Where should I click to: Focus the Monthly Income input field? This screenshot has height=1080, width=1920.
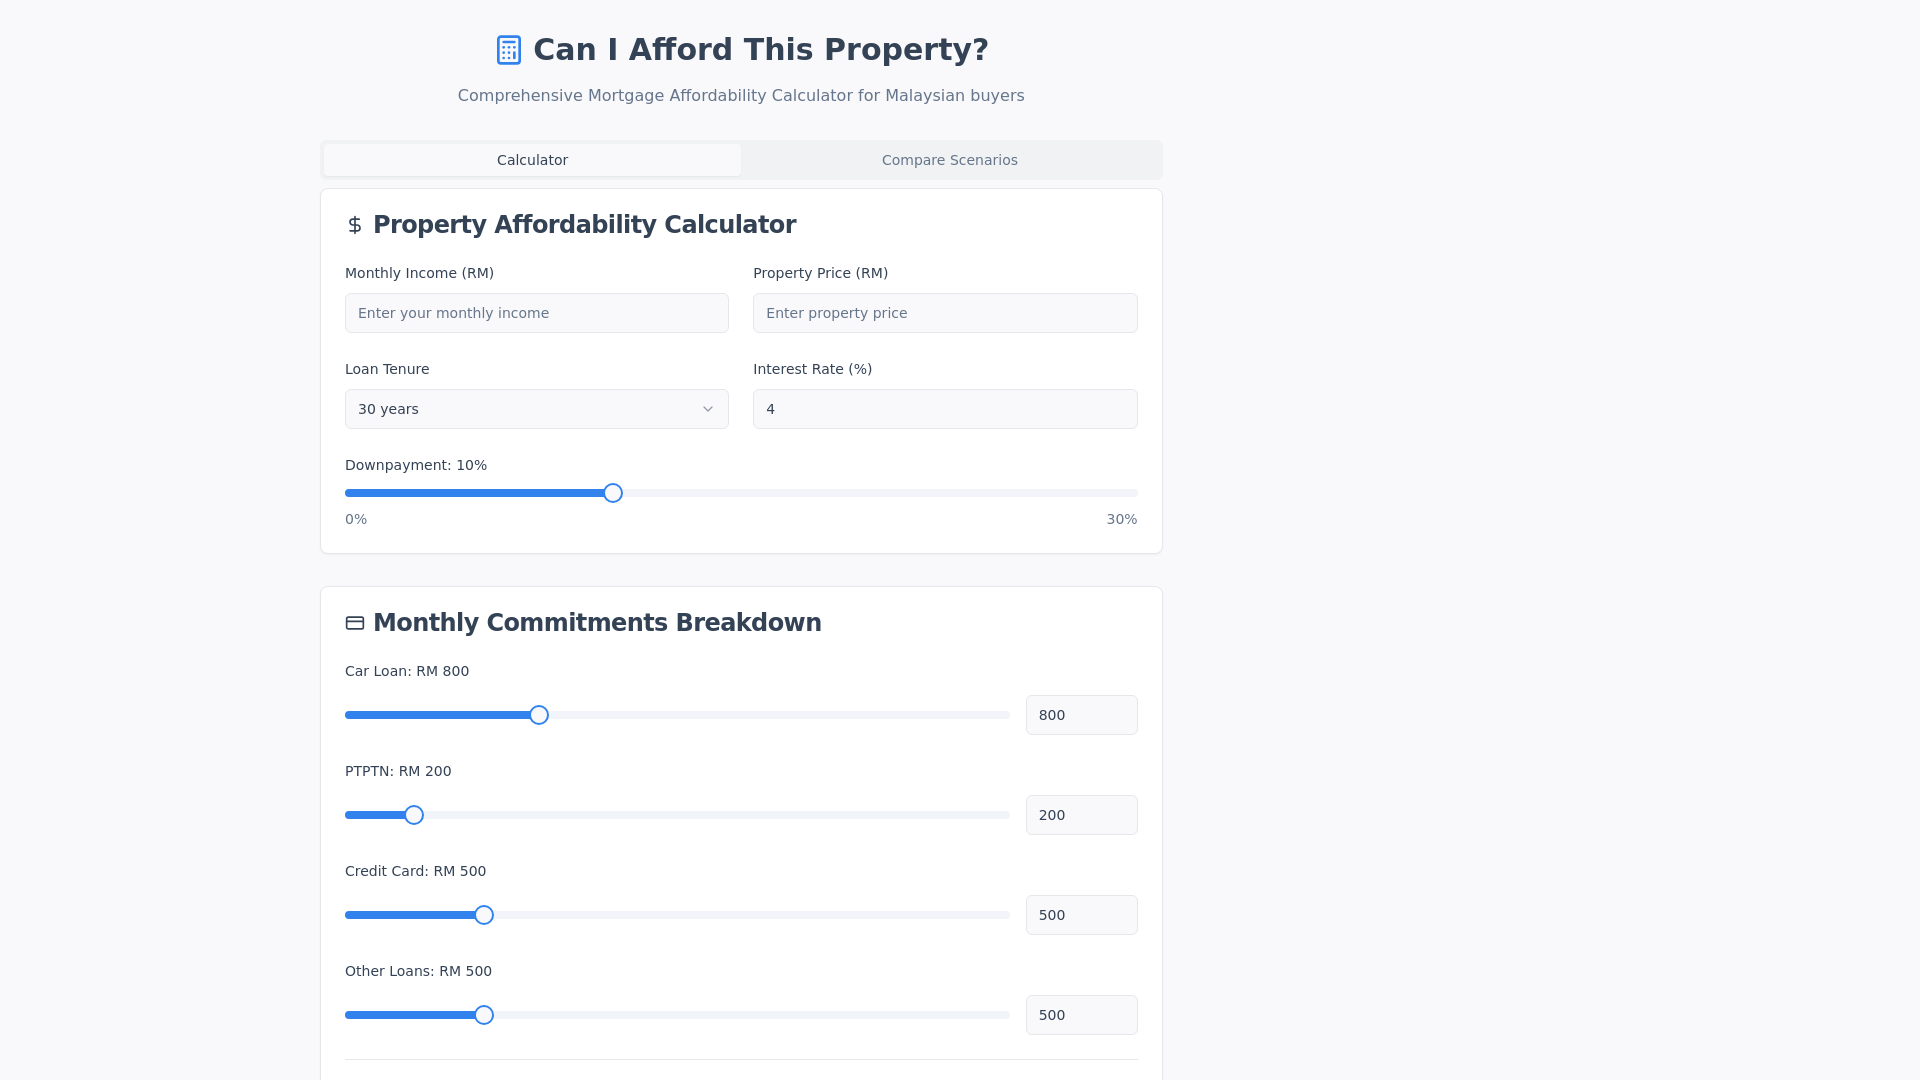536,313
